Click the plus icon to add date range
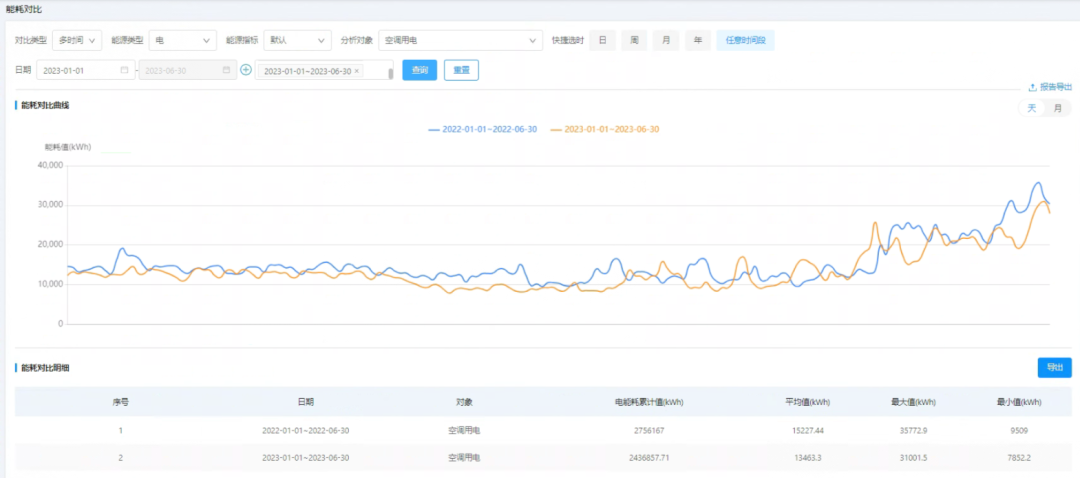 [245, 71]
